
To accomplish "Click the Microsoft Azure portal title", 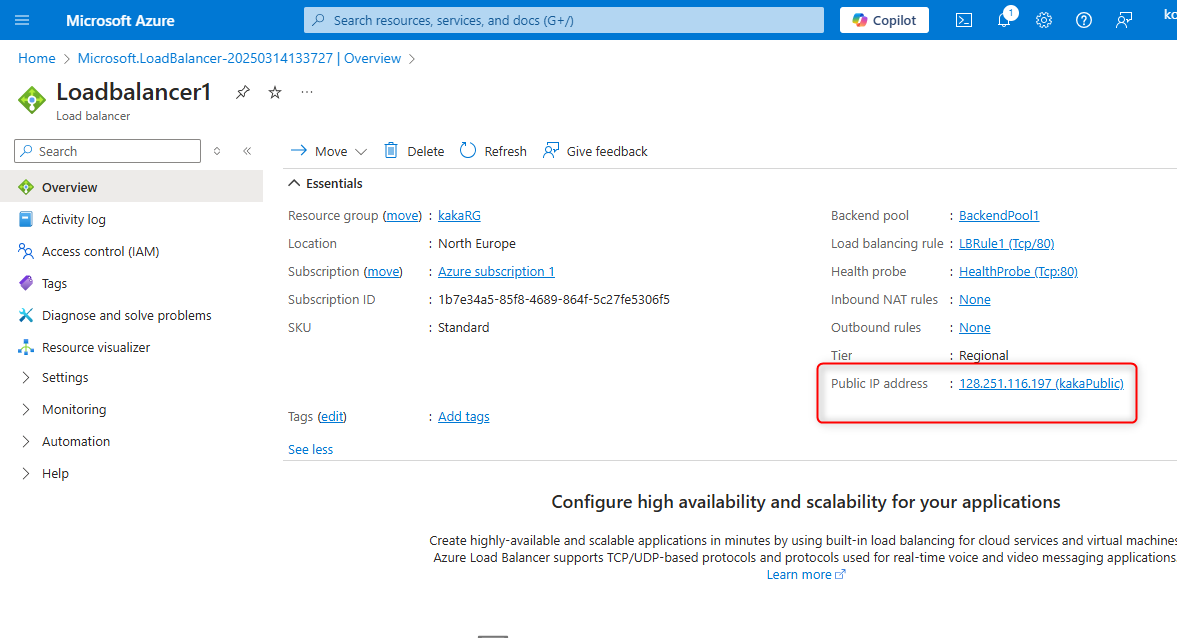I will (x=120, y=21).
